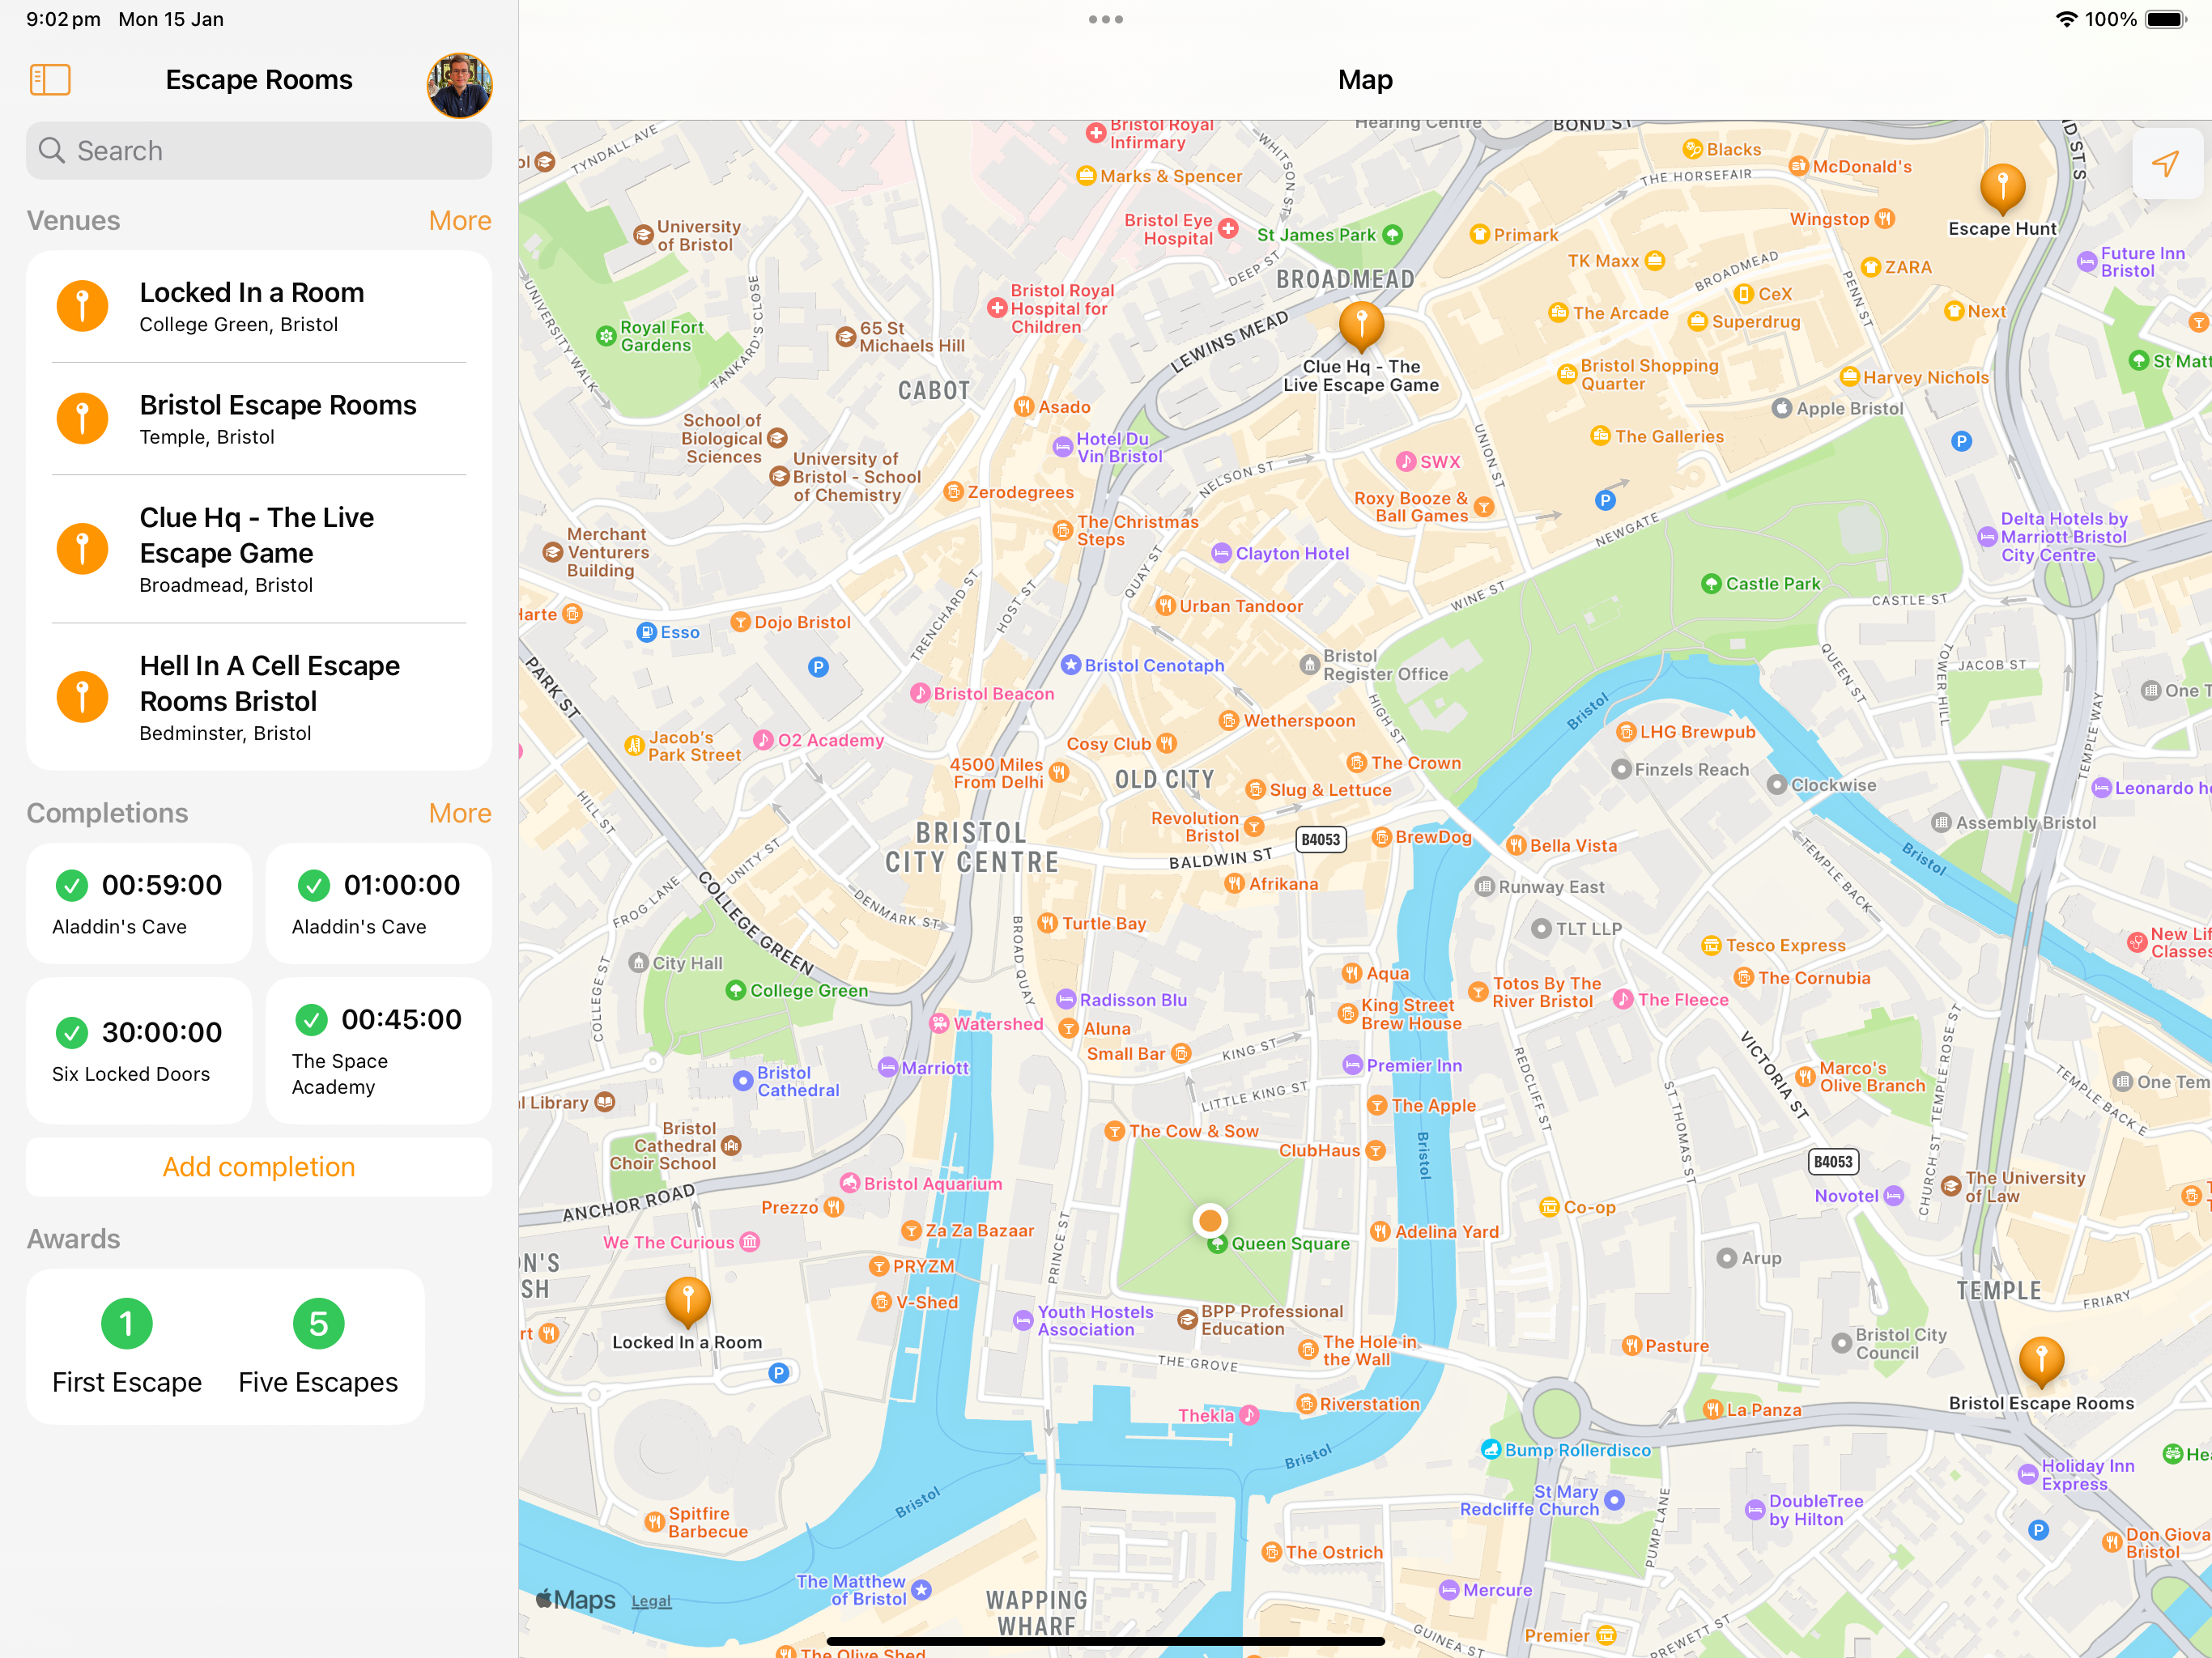Screen dimensions: 2212x1658
Task: Select Bristol Escape Rooms venue row
Action: click(x=259, y=418)
